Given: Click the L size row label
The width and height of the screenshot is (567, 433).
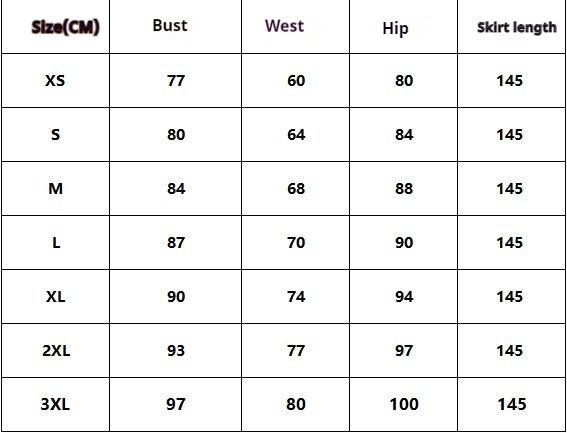Looking at the screenshot, I should (56, 243).
